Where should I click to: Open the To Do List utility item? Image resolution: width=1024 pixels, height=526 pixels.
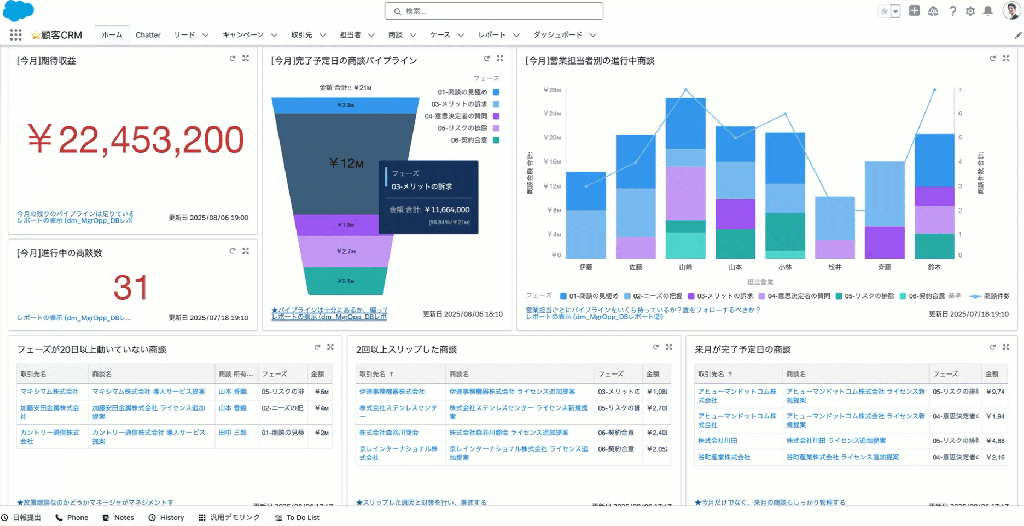coord(297,518)
